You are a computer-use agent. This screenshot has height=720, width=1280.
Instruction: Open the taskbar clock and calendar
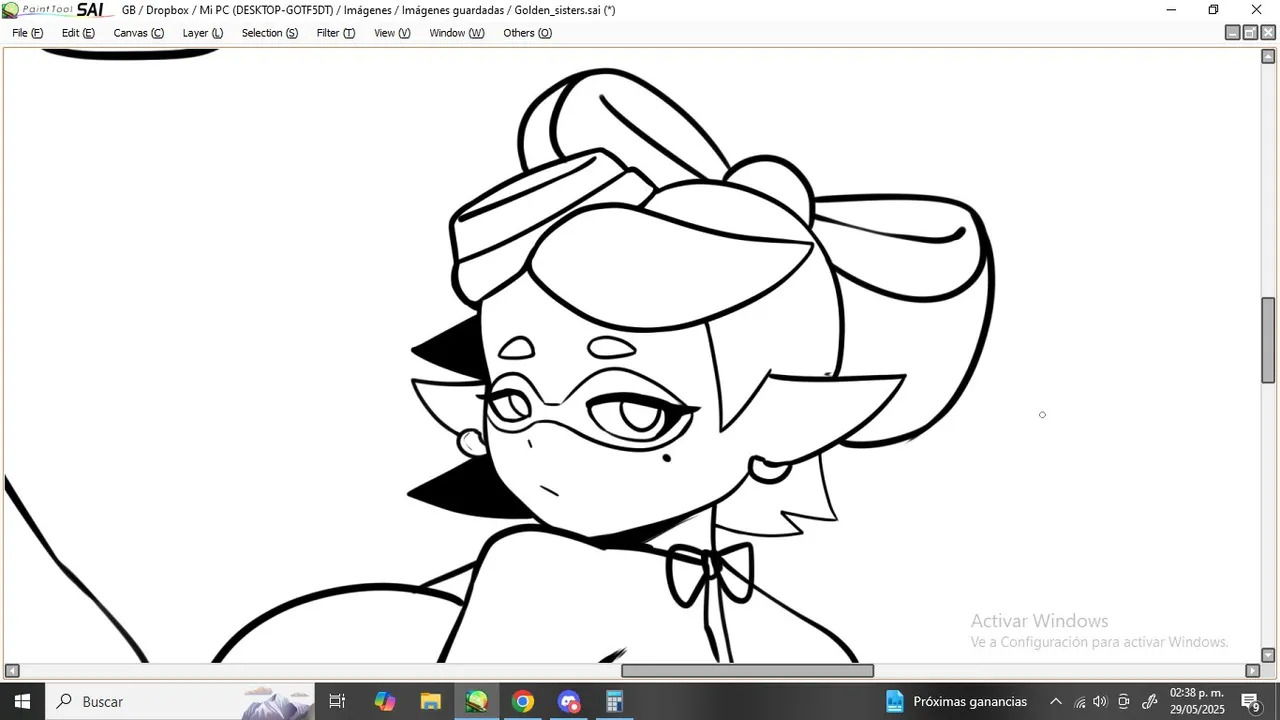1197,702
